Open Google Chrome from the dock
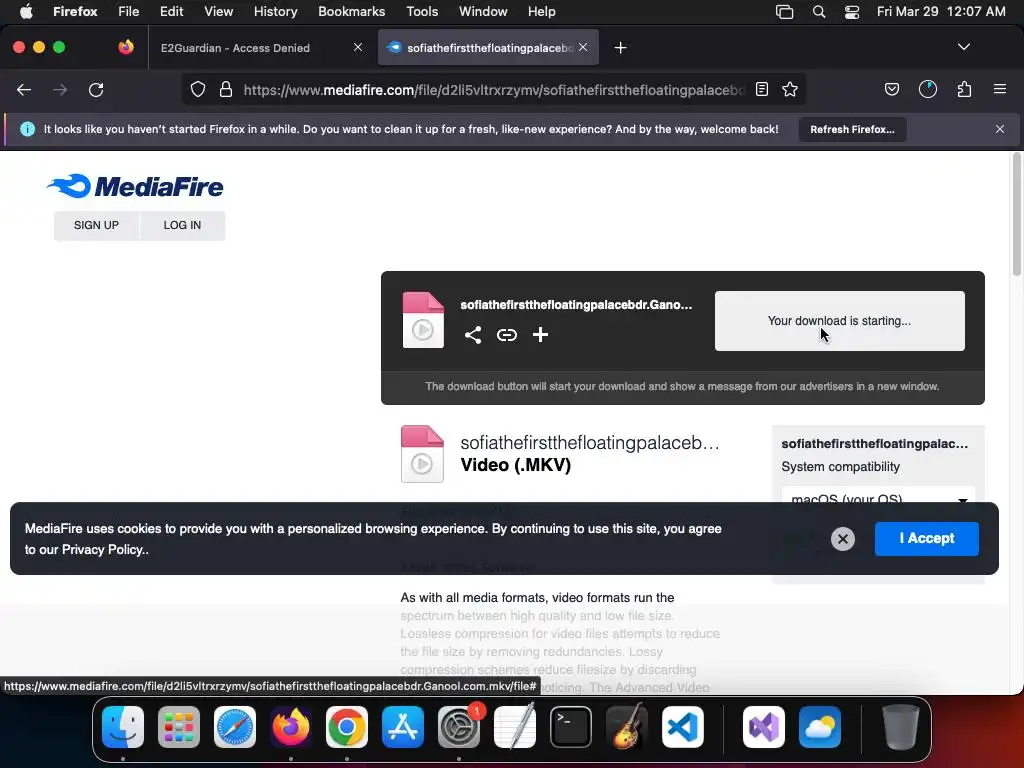The image size is (1024, 768). click(x=347, y=727)
